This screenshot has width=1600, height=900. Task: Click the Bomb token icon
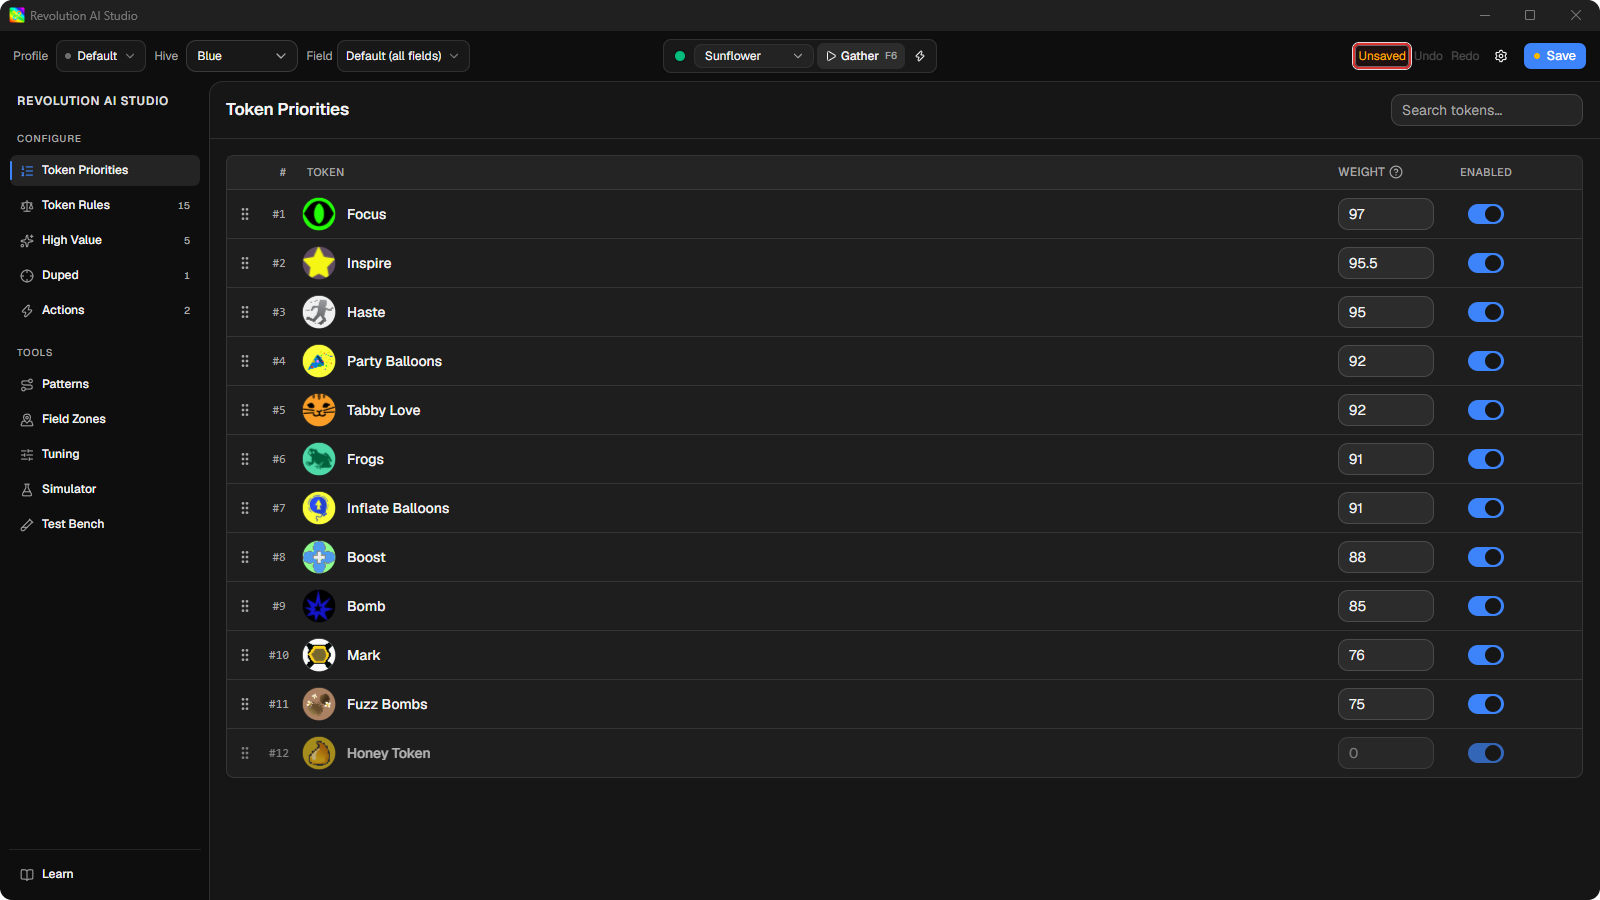[x=319, y=606]
